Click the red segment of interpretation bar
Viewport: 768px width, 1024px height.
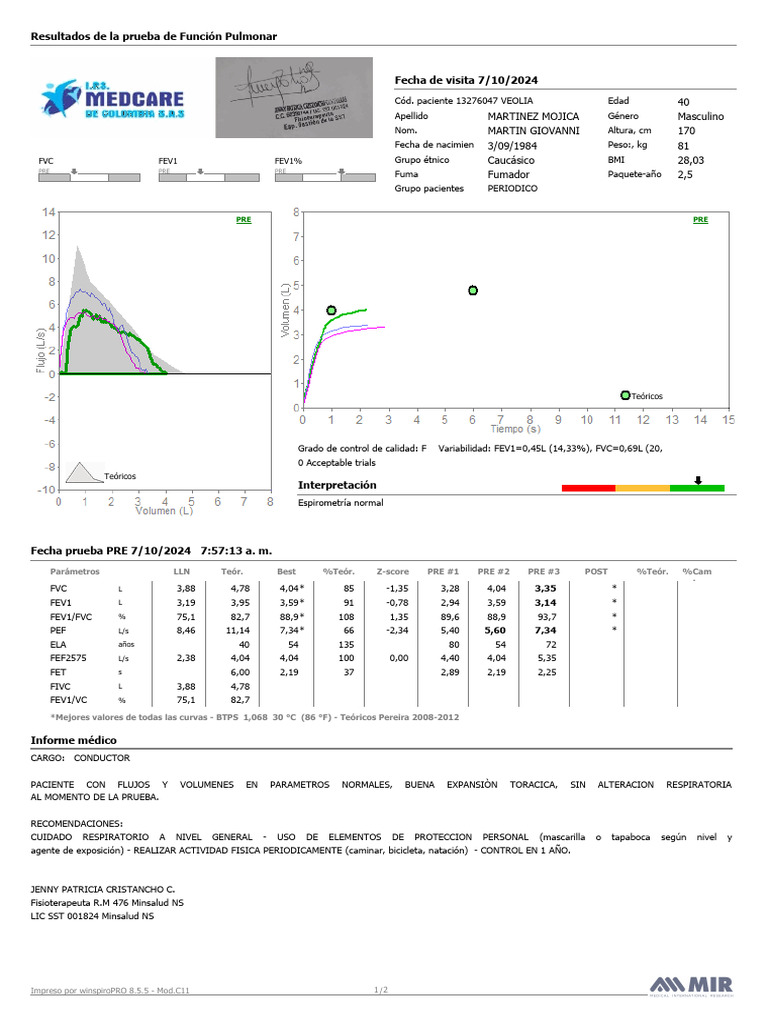pos(588,488)
